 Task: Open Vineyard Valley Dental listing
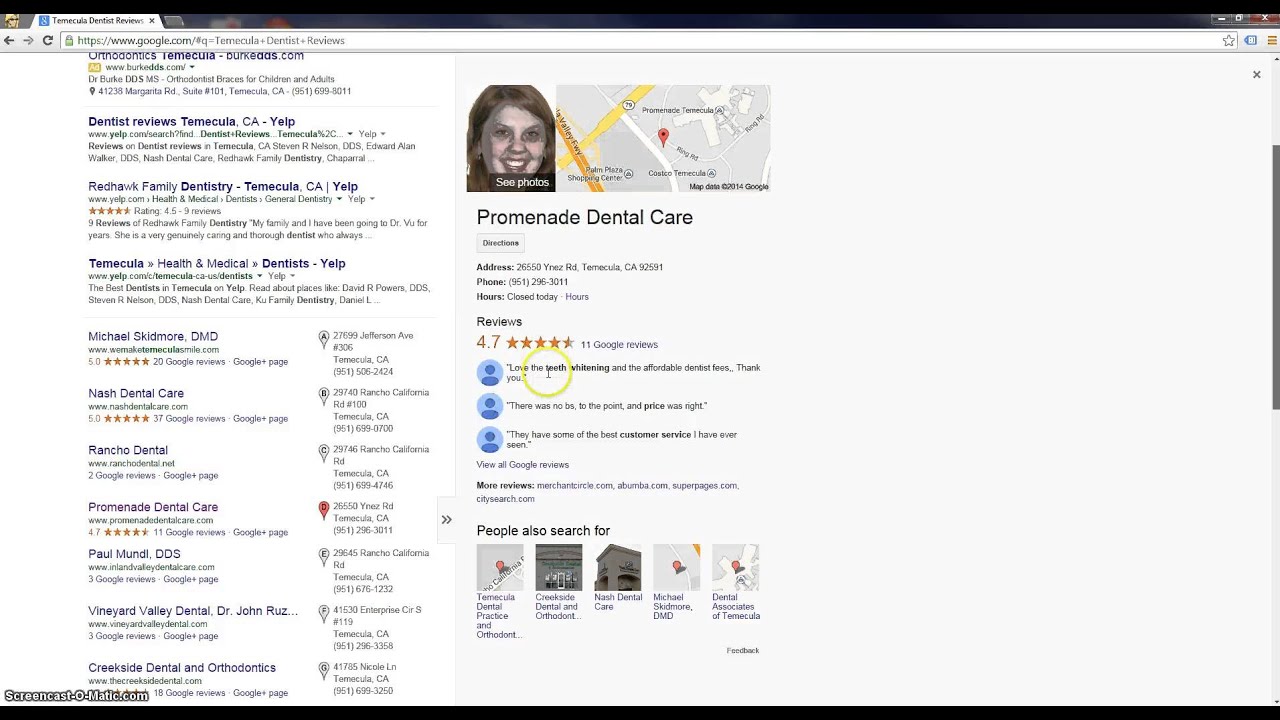click(193, 612)
